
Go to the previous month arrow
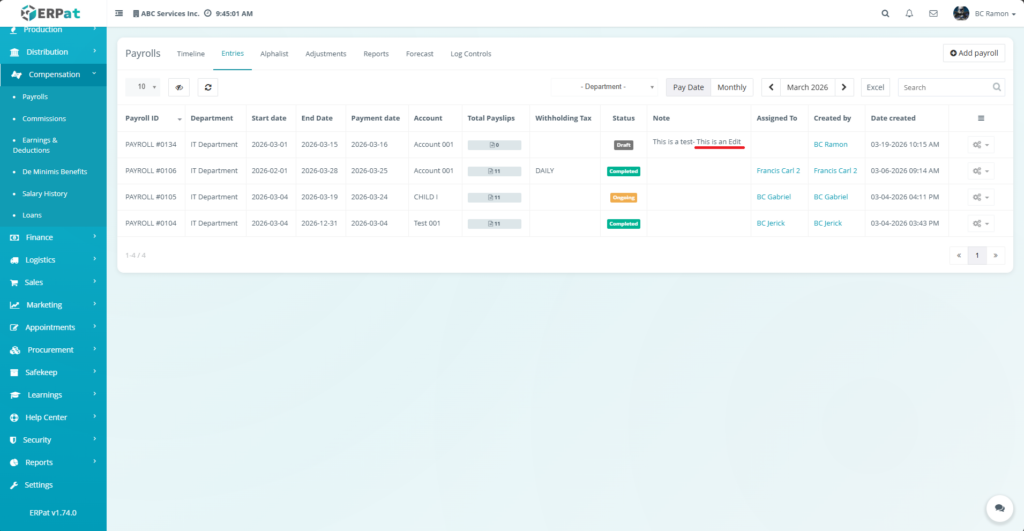771,87
